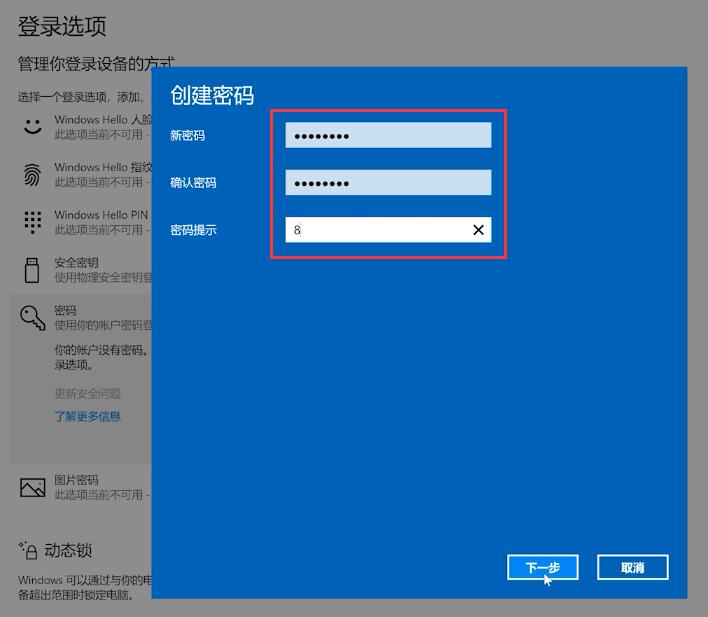Viewport: 708px width, 617px height.
Task: Click the Windows Hello PIN option text
Action: coord(101,215)
